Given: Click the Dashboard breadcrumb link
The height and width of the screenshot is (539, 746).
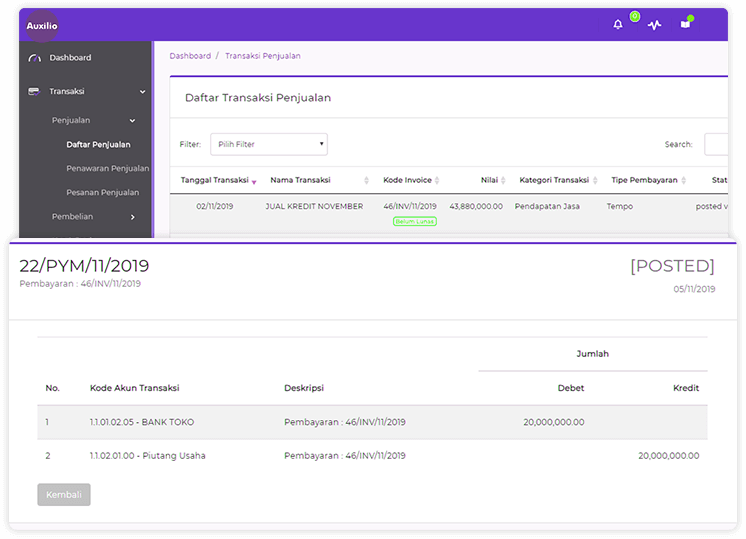Looking at the screenshot, I should tap(190, 56).
